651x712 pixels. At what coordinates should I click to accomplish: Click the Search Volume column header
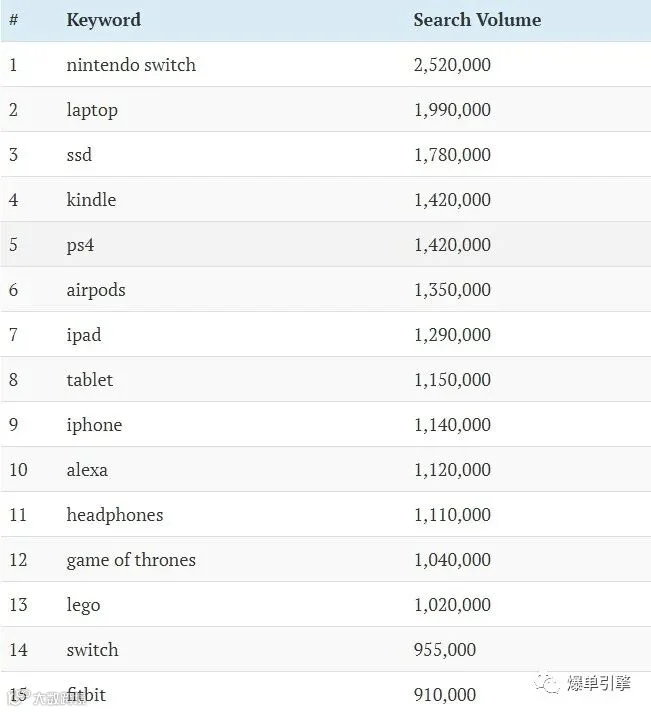tap(477, 20)
